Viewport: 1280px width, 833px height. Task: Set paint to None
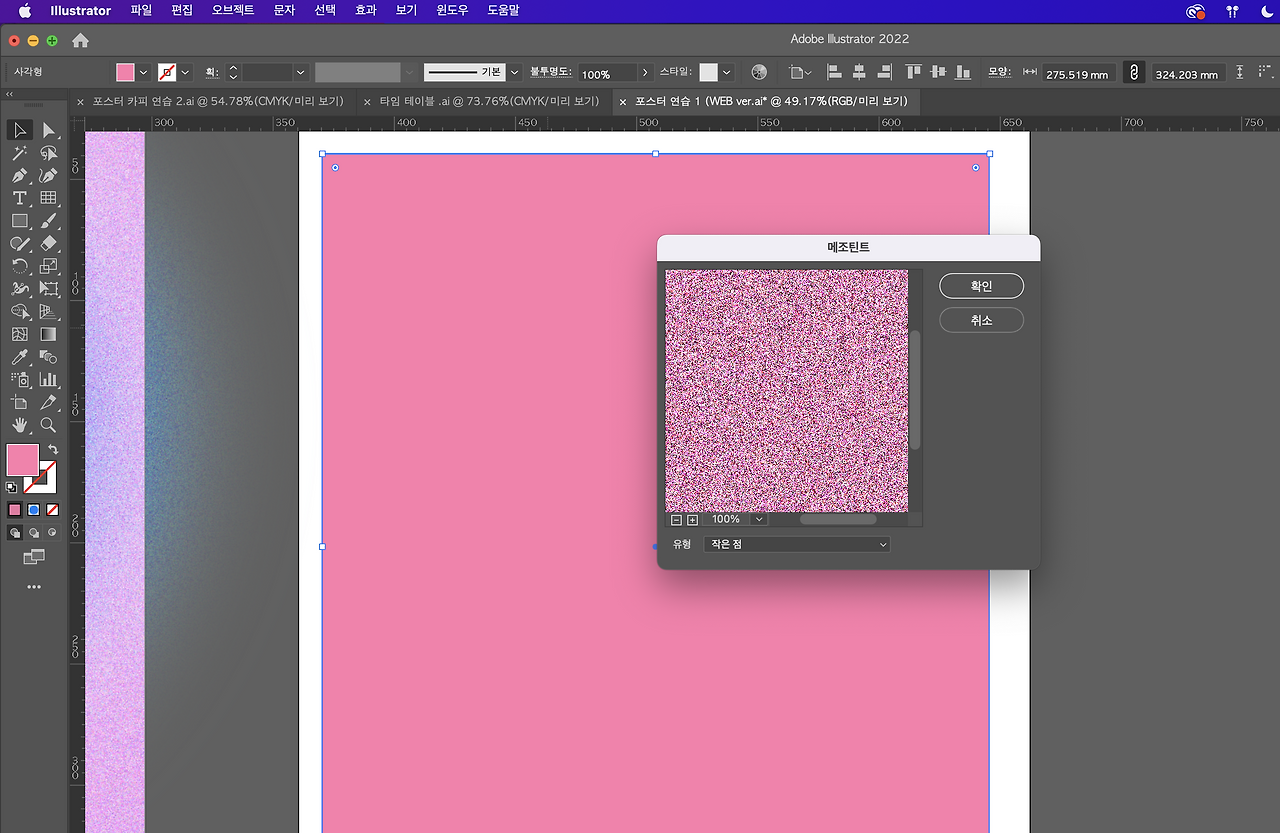click(52, 510)
